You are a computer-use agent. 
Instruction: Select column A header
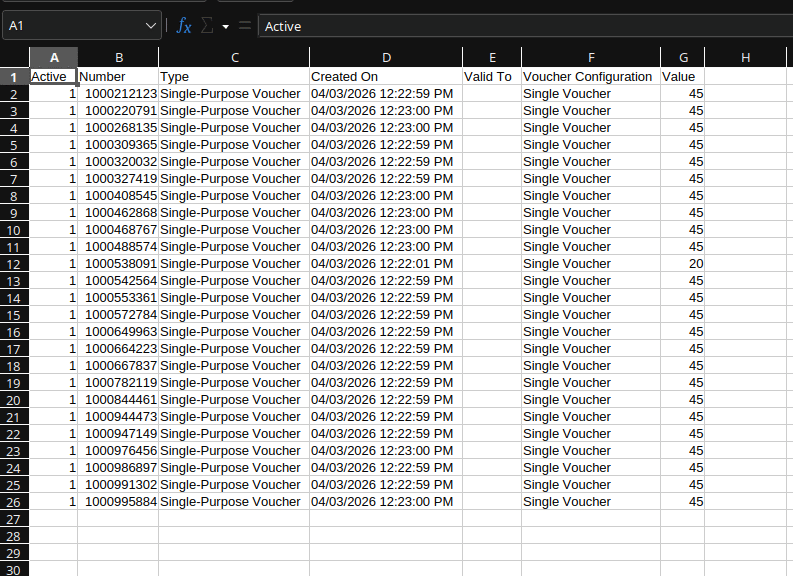pyautogui.click(x=54, y=58)
